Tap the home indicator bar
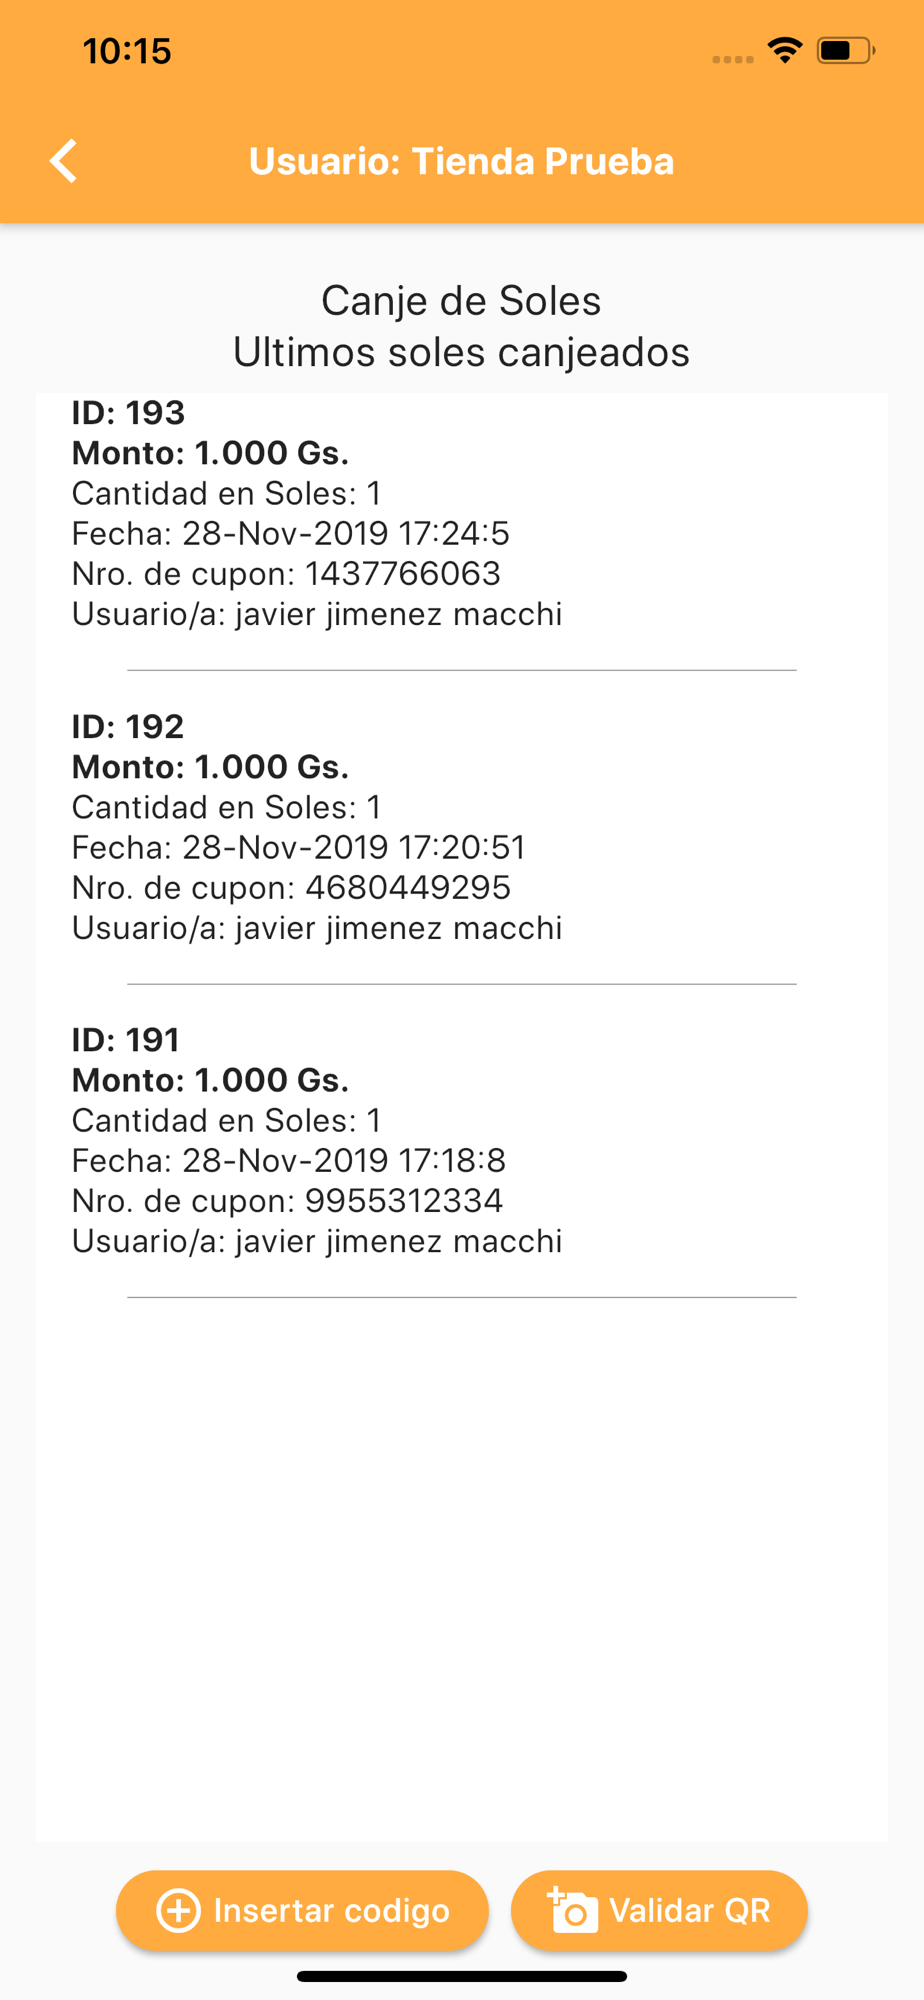The image size is (924, 2000). (x=462, y=1976)
